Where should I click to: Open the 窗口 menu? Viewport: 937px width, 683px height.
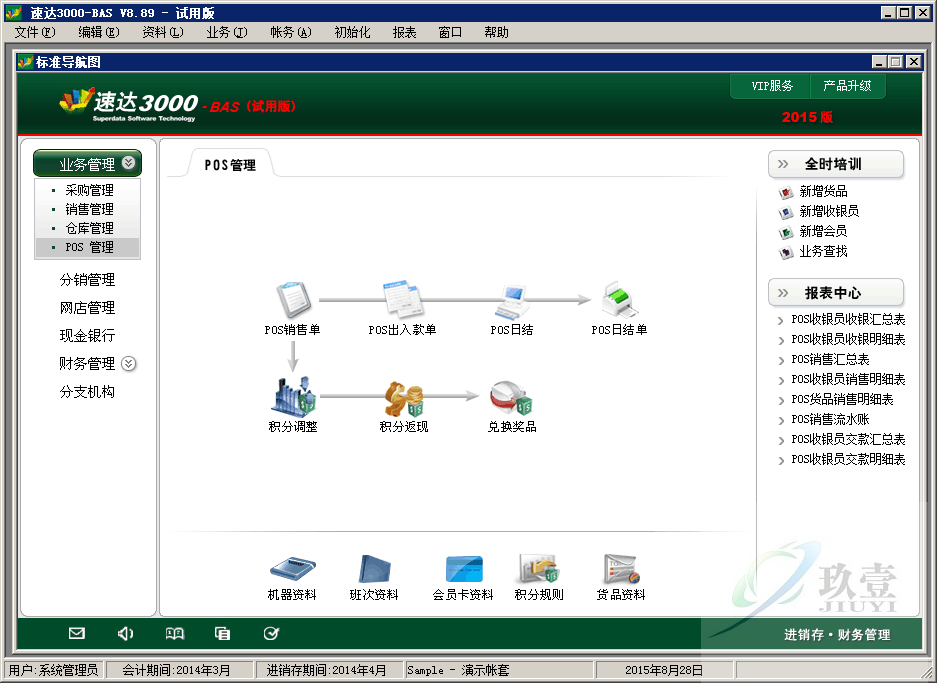pyautogui.click(x=450, y=32)
